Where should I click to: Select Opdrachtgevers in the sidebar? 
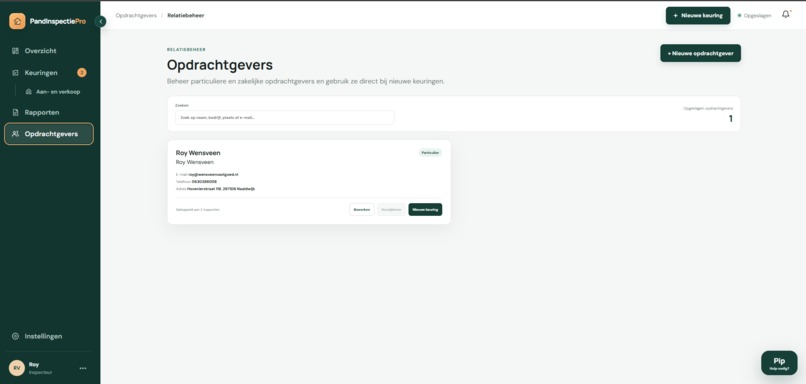[x=49, y=134]
